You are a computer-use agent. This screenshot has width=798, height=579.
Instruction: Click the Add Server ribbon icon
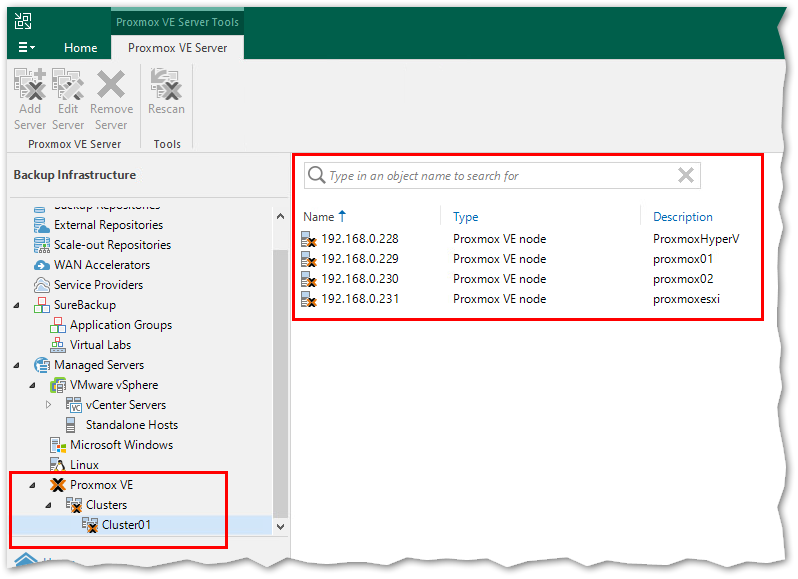point(30,86)
